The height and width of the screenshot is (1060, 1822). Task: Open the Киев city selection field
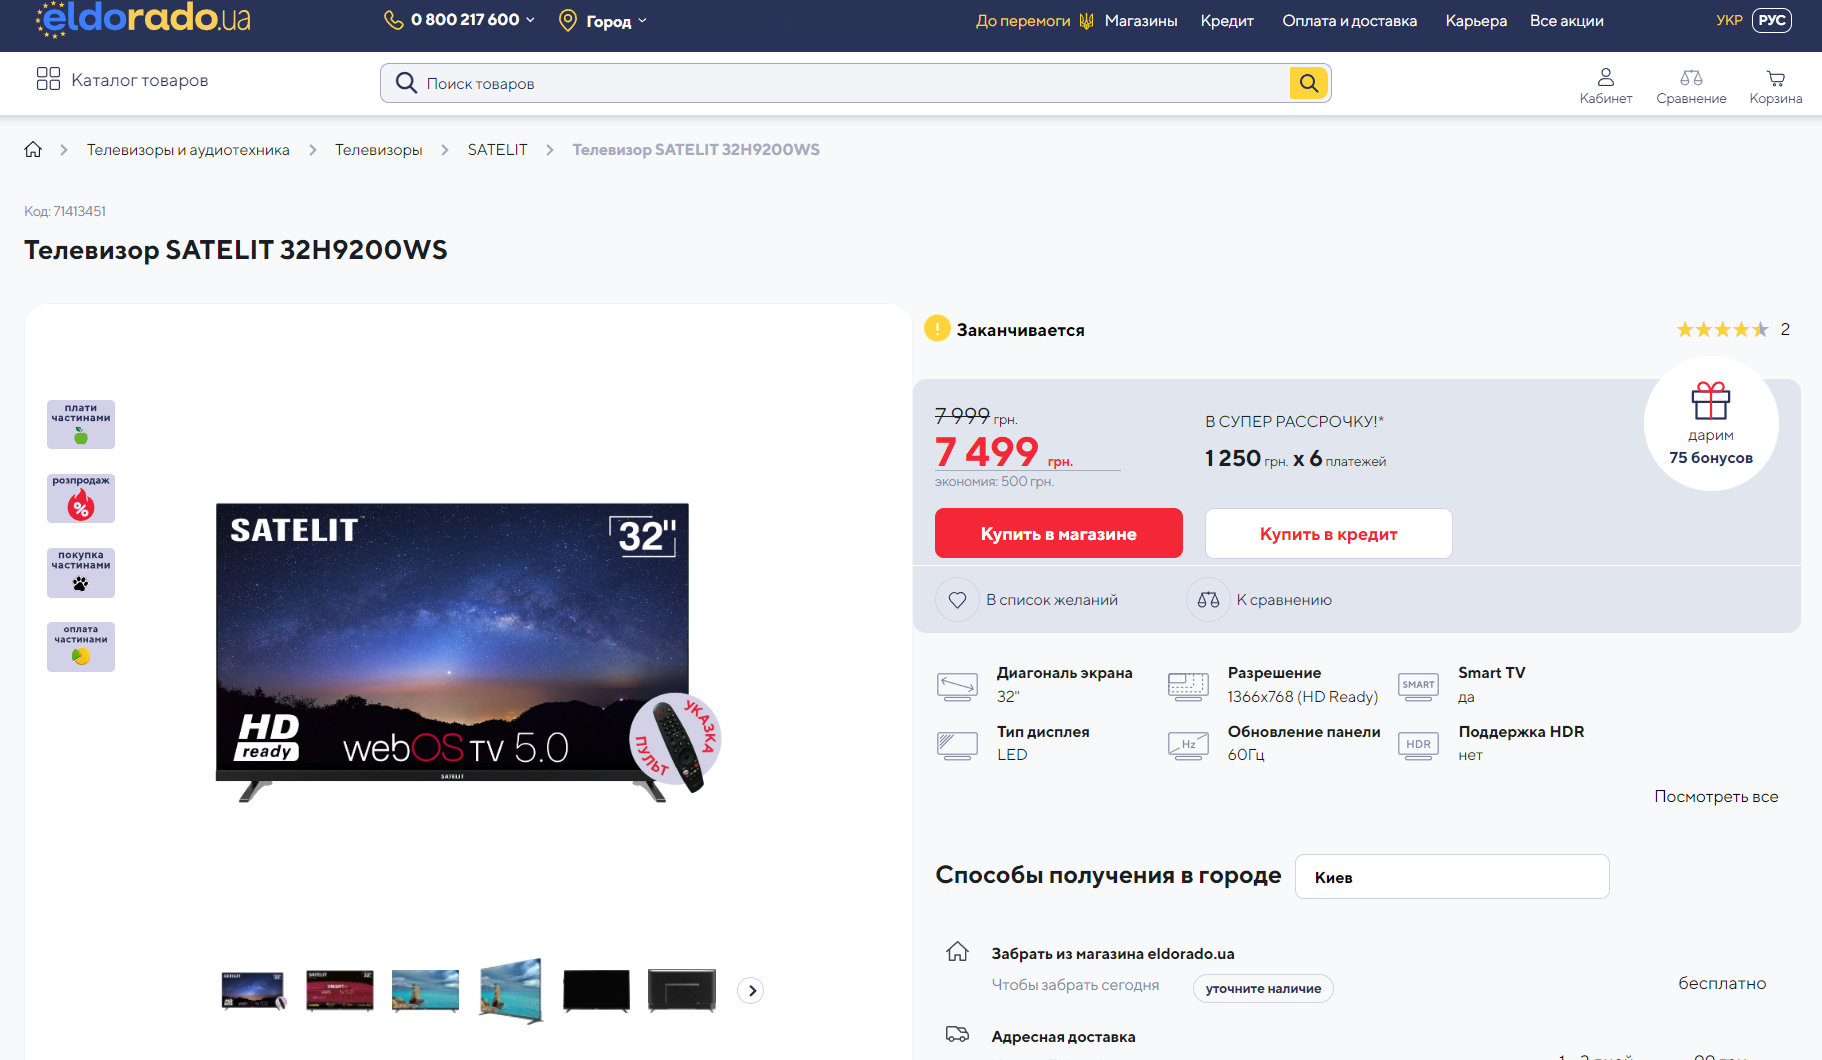pyautogui.click(x=1451, y=877)
